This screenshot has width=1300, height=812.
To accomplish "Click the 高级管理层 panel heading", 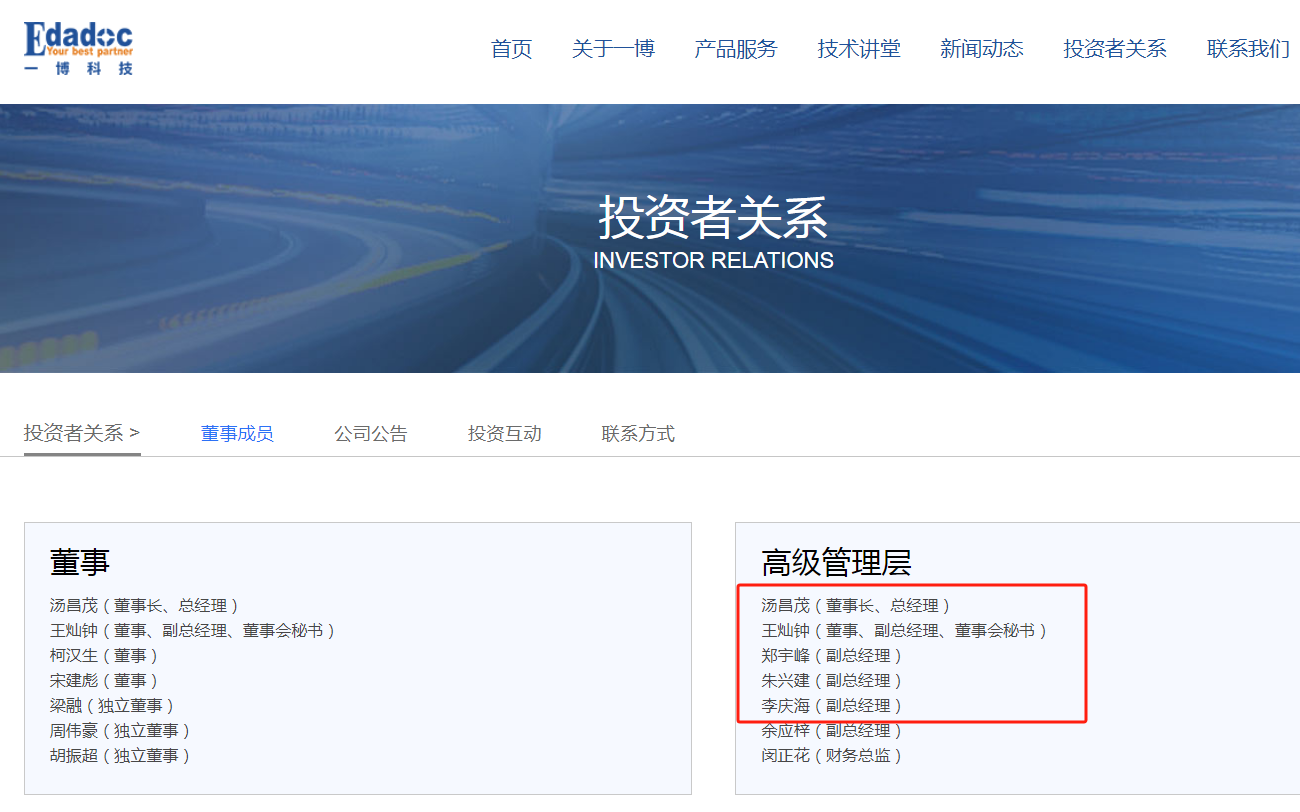I will [836, 562].
